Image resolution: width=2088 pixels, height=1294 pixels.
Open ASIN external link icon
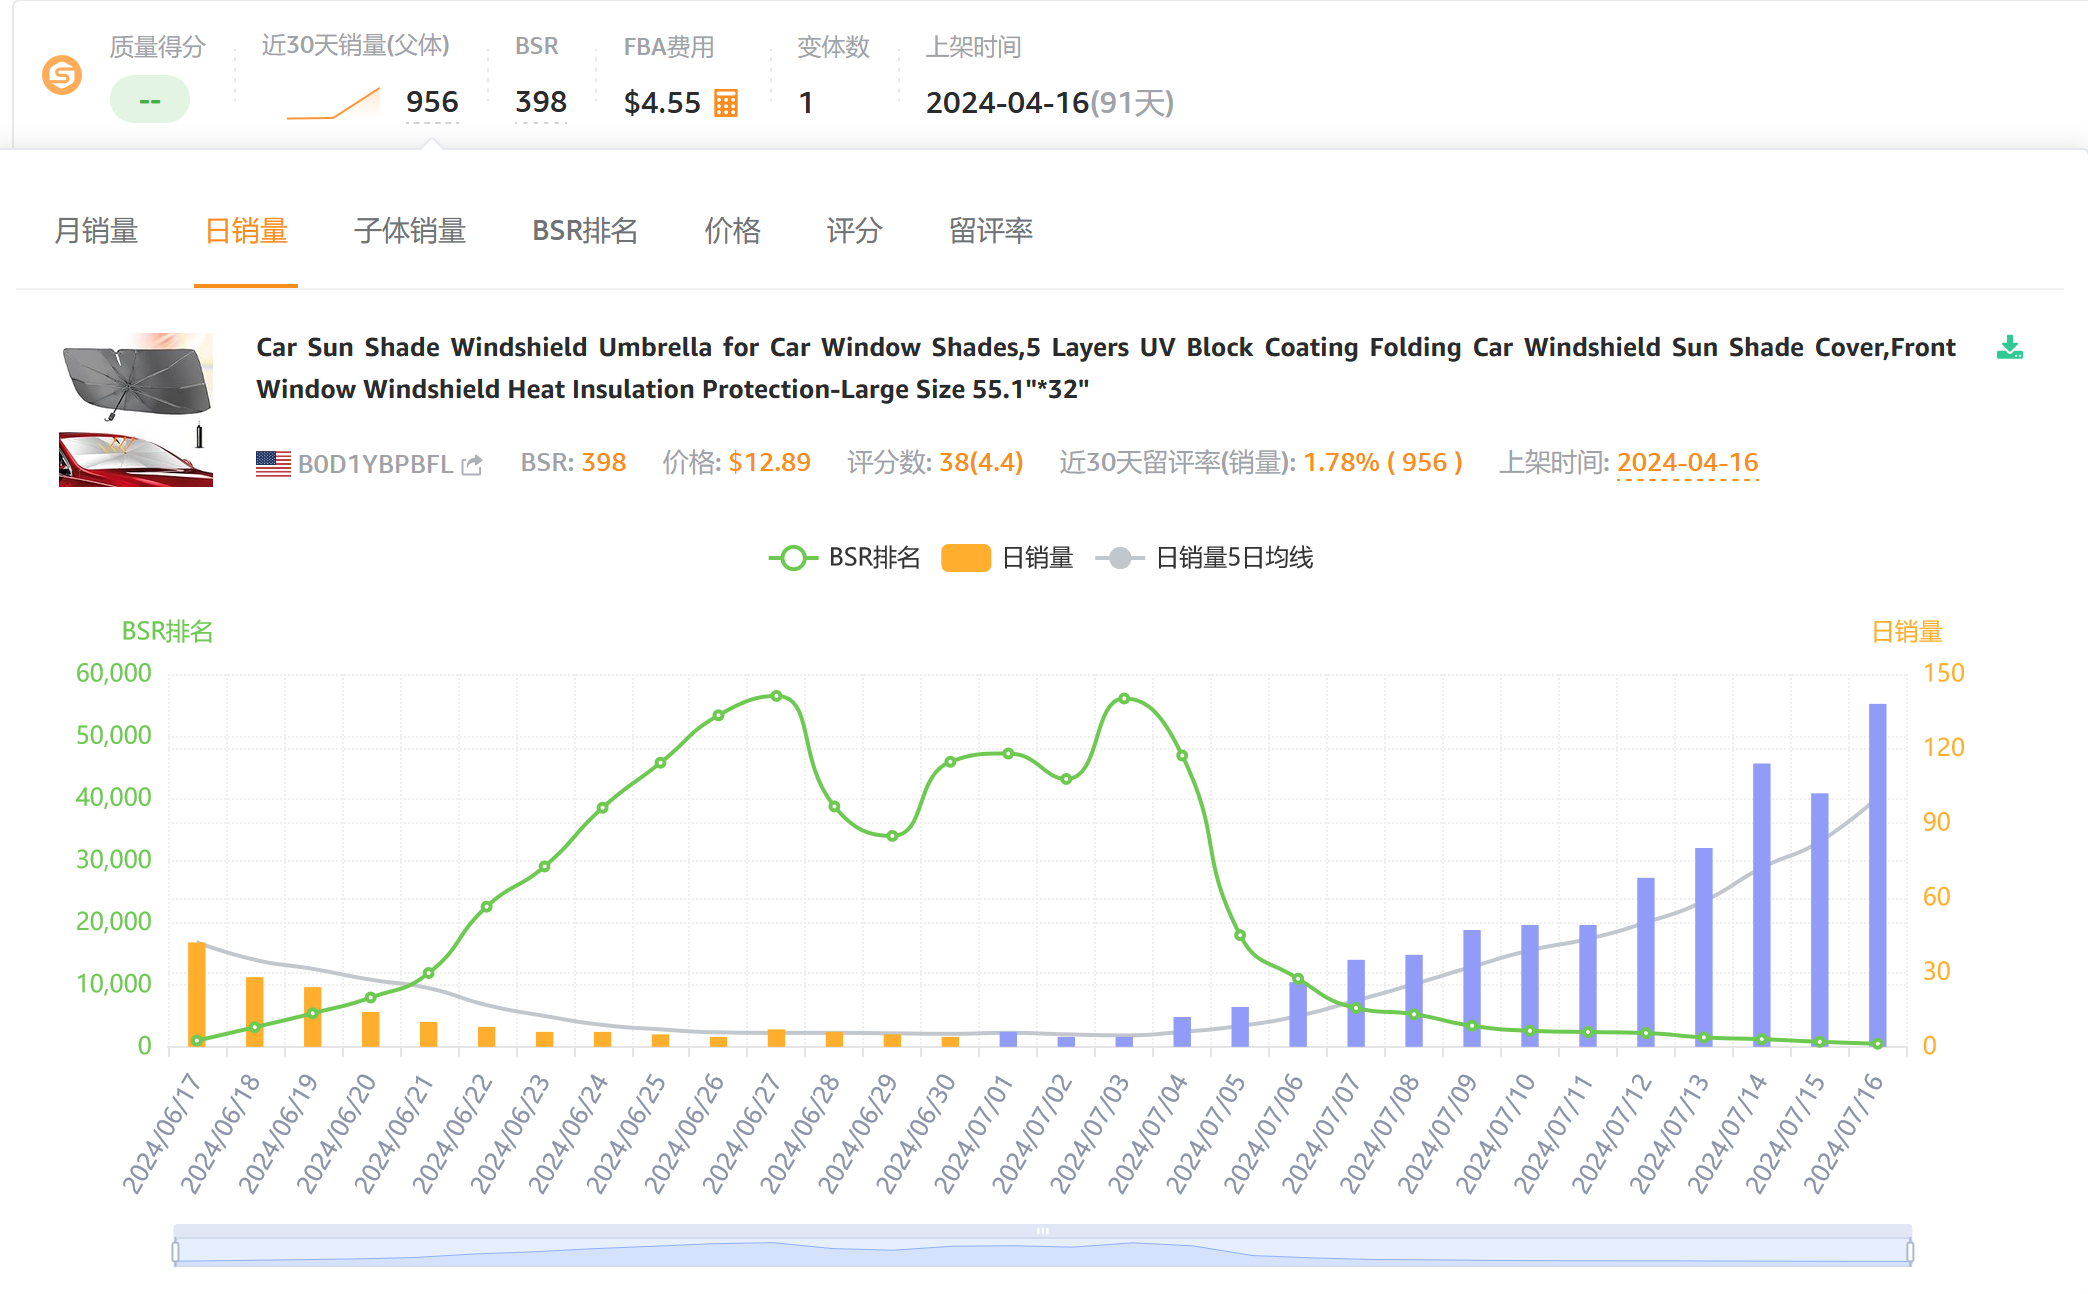[472, 465]
